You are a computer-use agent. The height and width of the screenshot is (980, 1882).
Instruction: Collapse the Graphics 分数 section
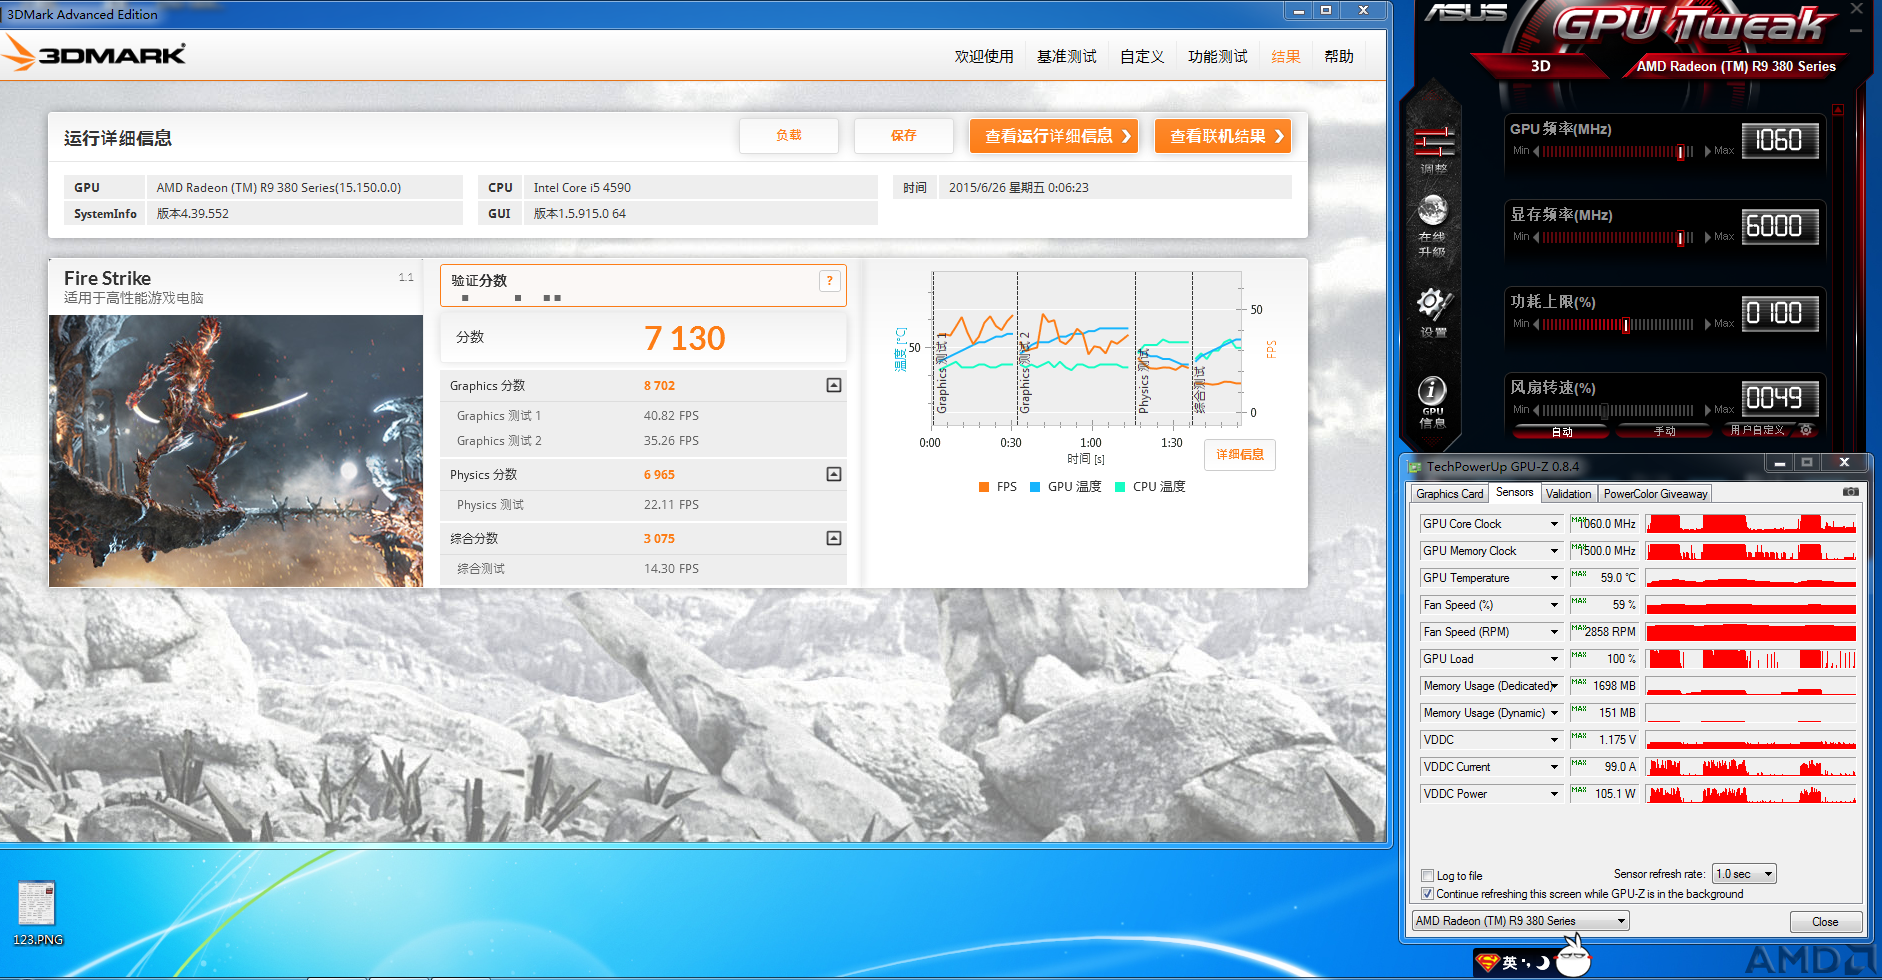click(834, 385)
